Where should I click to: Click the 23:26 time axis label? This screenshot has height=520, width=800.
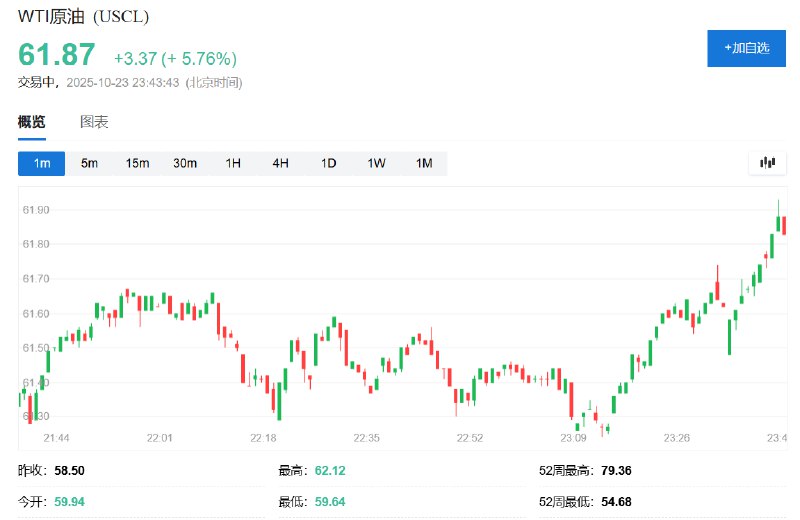coord(677,438)
